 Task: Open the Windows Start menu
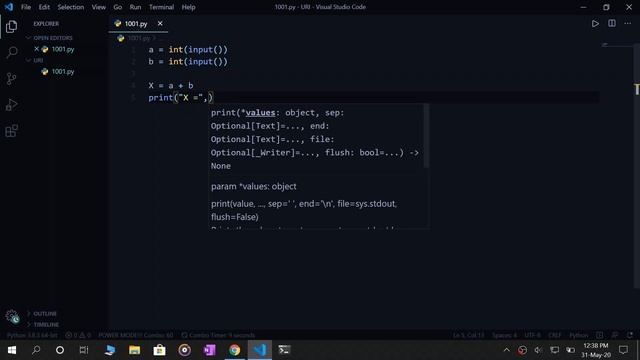click(x=12, y=350)
